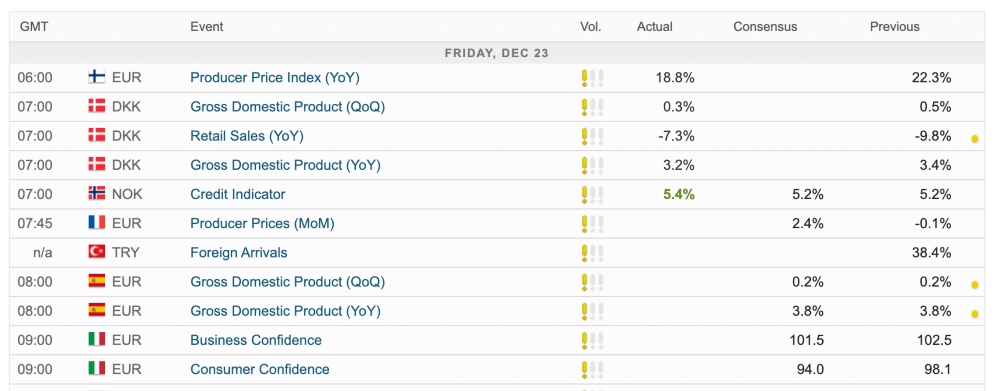Open the Producer Prices (MoM) link
Image resolution: width=1000 pixels, height=391 pixels.
pyautogui.click(x=262, y=223)
